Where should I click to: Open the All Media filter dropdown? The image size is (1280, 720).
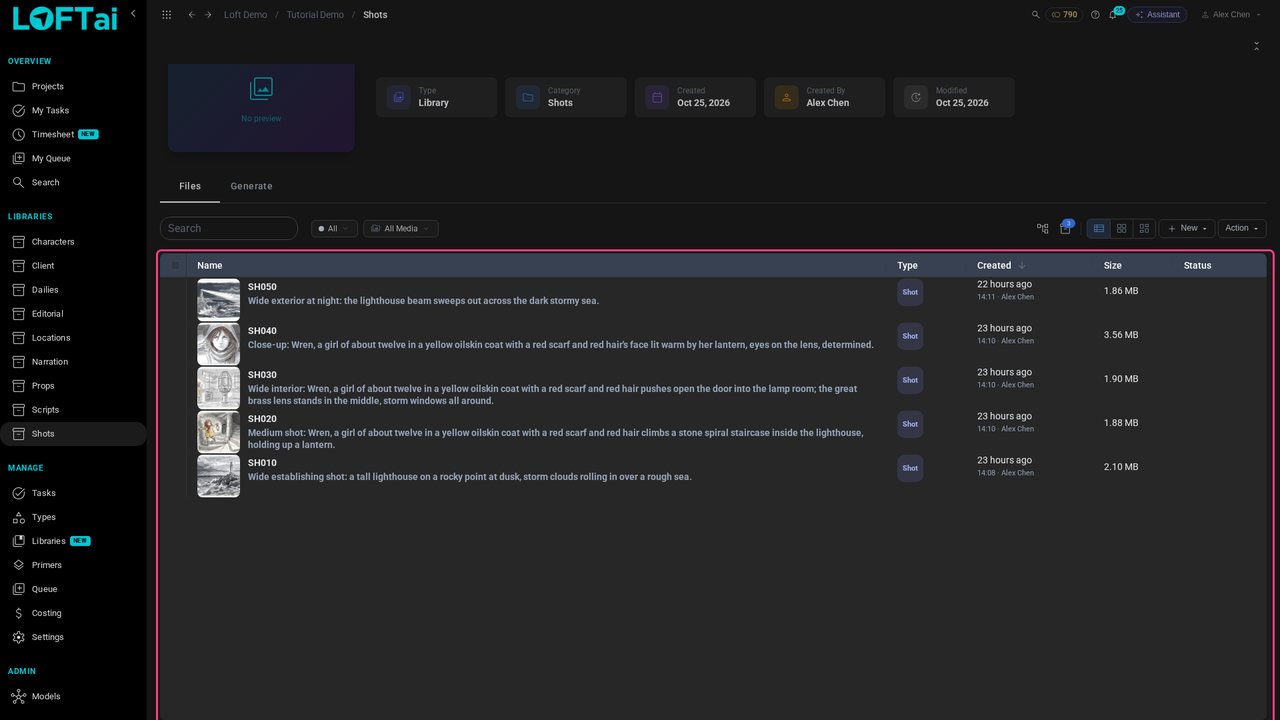(x=401, y=229)
